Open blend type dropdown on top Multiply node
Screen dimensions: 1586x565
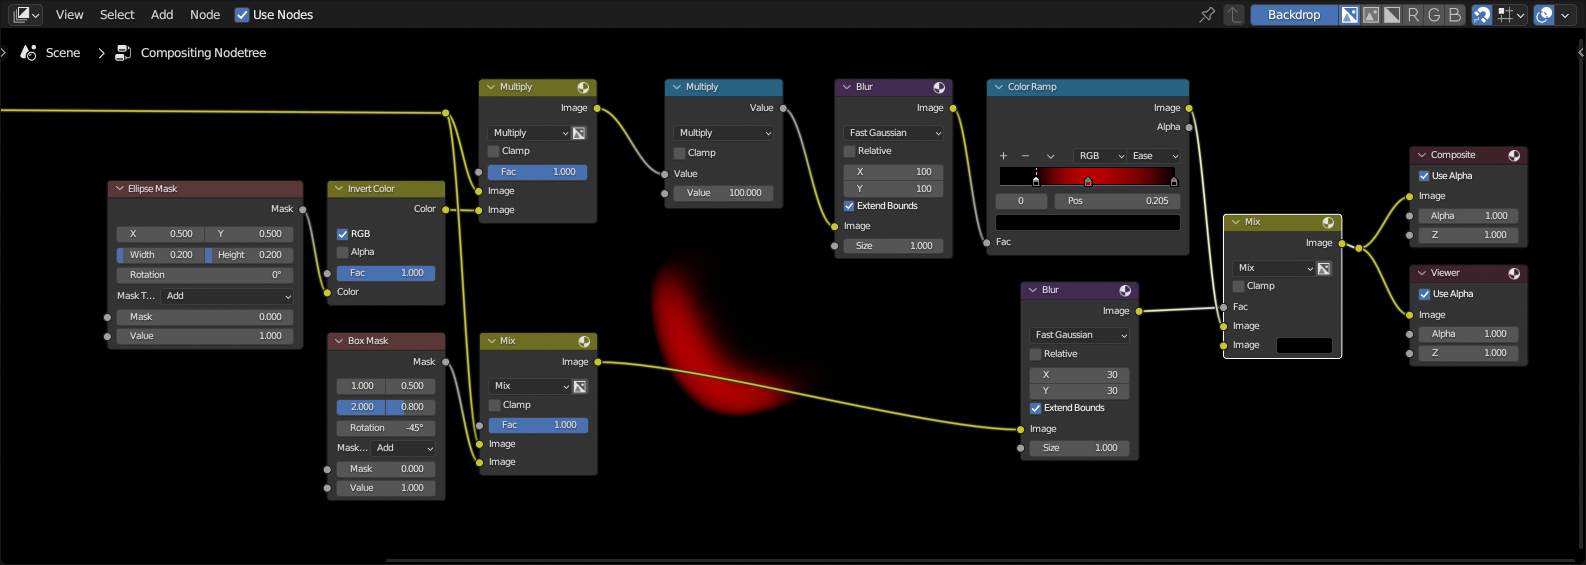point(529,132)
